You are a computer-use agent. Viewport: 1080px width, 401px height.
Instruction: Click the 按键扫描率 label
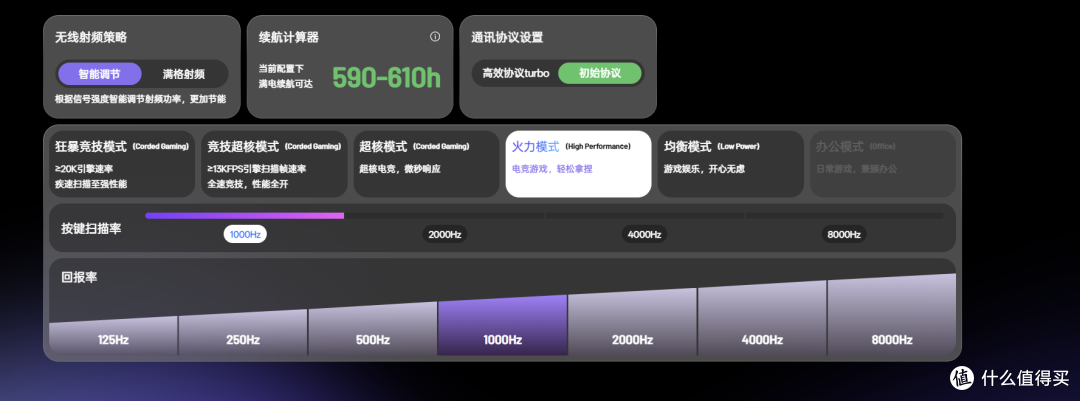pyautogui.click(x=92, y=229)
